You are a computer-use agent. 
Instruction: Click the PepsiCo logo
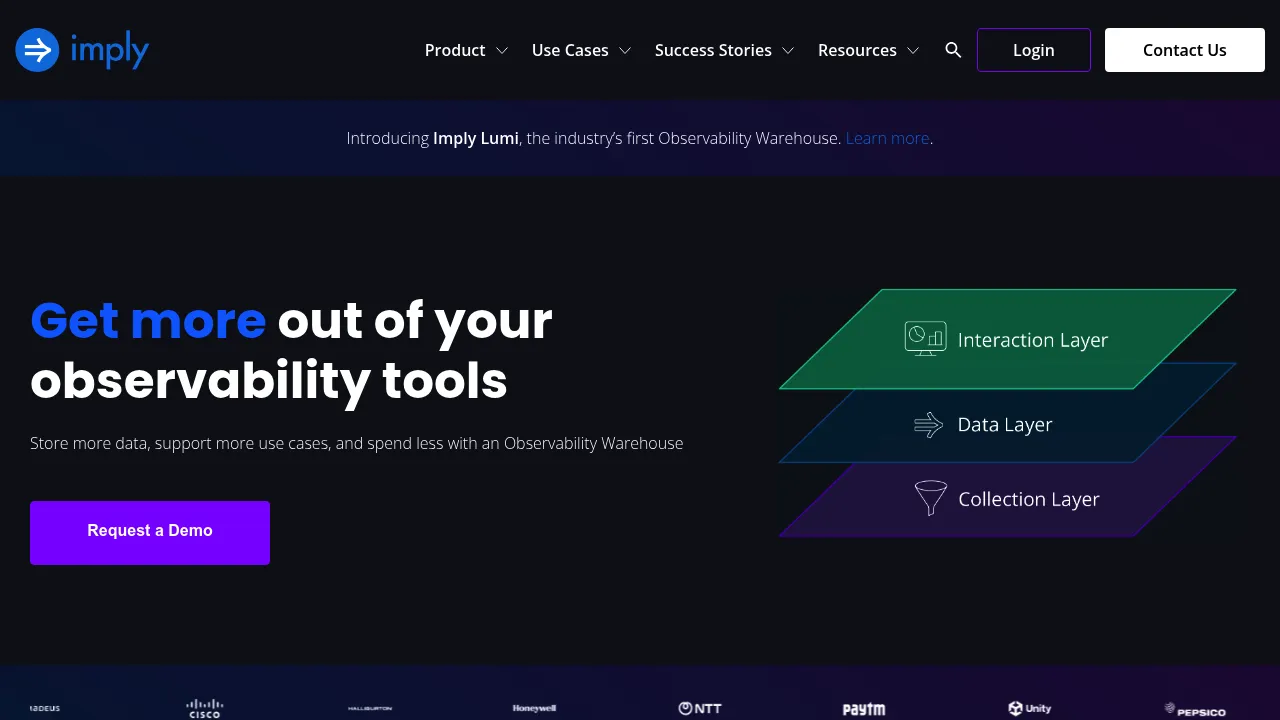pyautogui.click(x=1195, y=710)
